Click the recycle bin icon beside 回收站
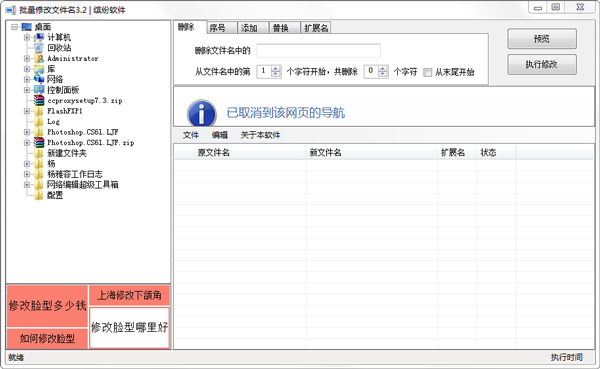600x369 pixels. click(x=39, y=48)
